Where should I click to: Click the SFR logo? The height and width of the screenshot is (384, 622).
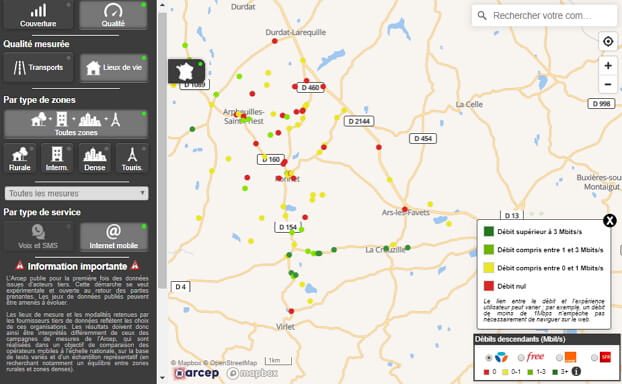coord(605,357)
